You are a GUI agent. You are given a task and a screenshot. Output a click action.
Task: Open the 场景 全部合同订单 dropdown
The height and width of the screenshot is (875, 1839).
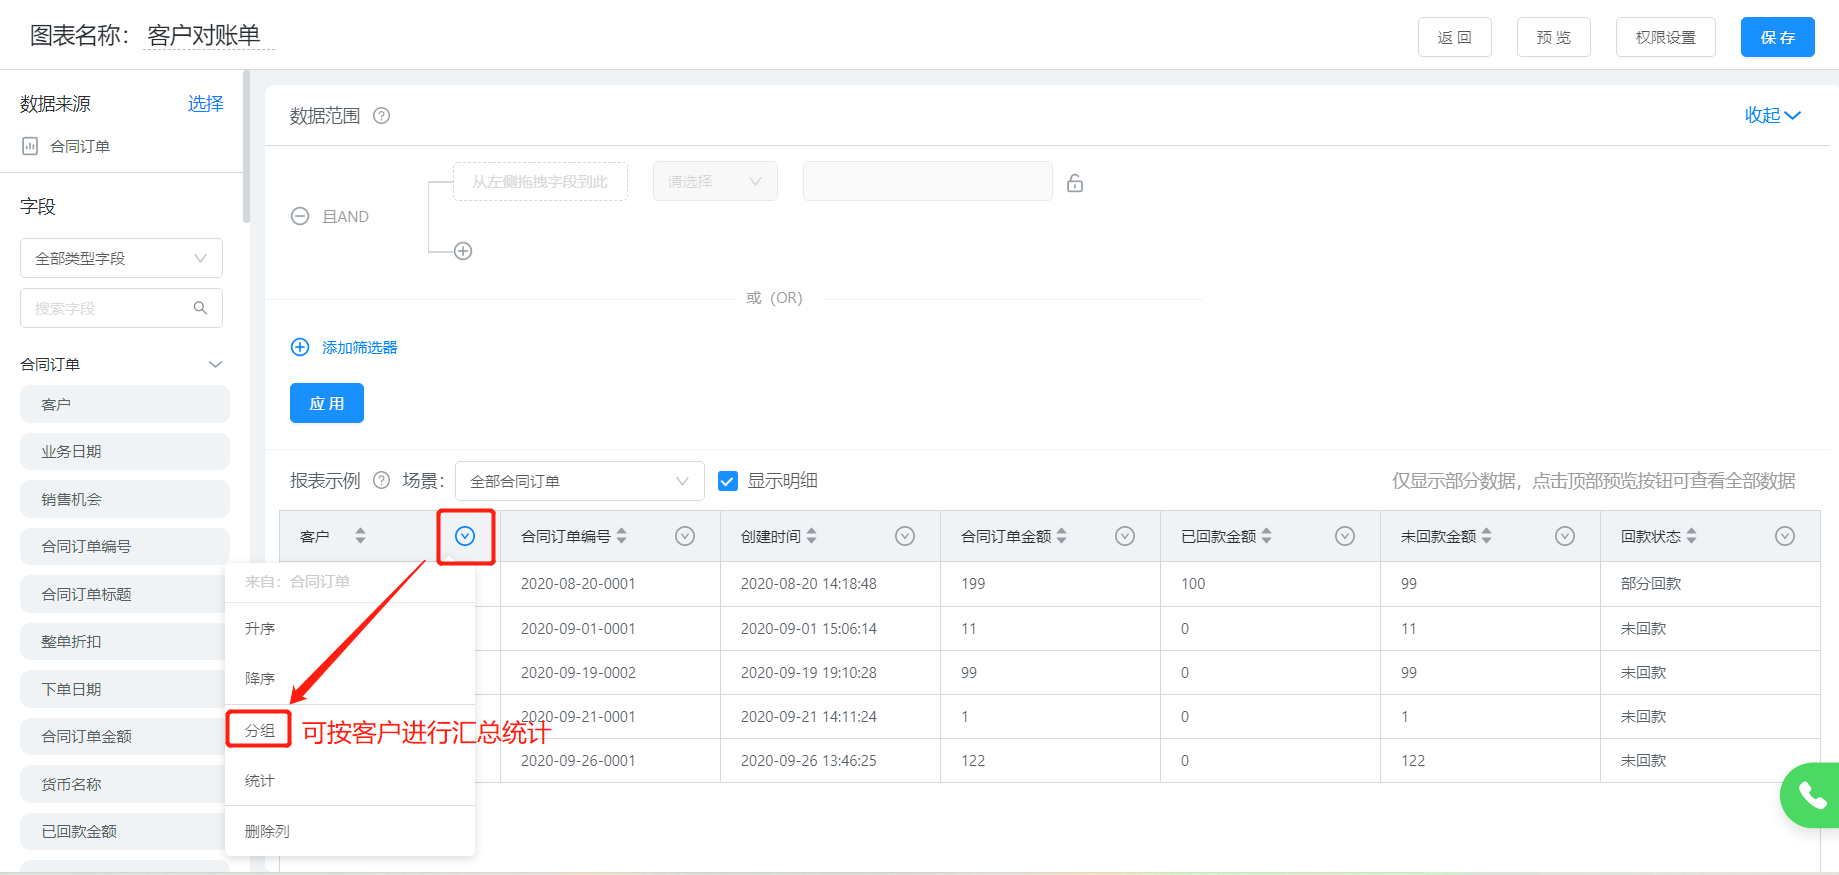coord(580,481)
